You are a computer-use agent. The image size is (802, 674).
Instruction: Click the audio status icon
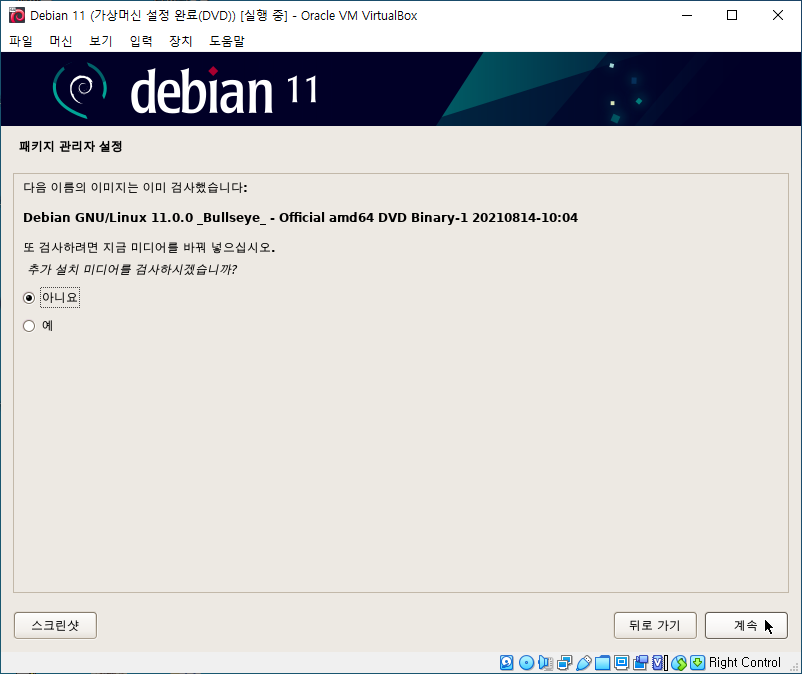545,663
